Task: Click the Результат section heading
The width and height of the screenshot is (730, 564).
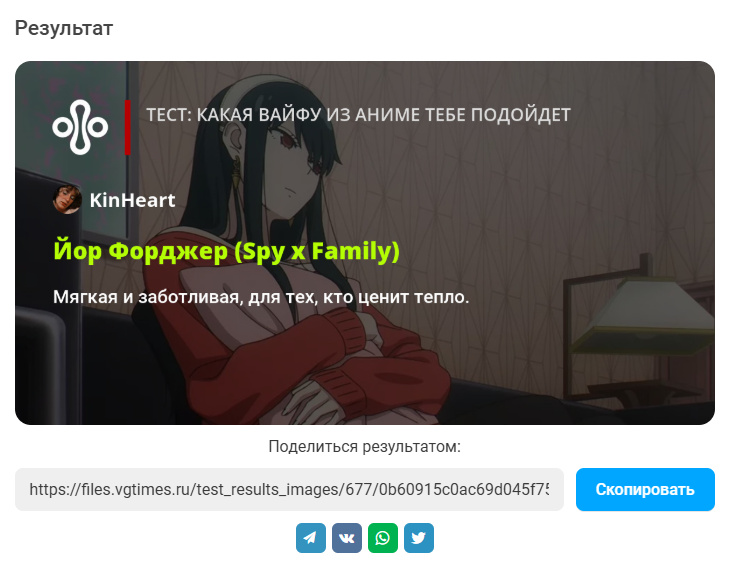Action: tap(64, 28)
